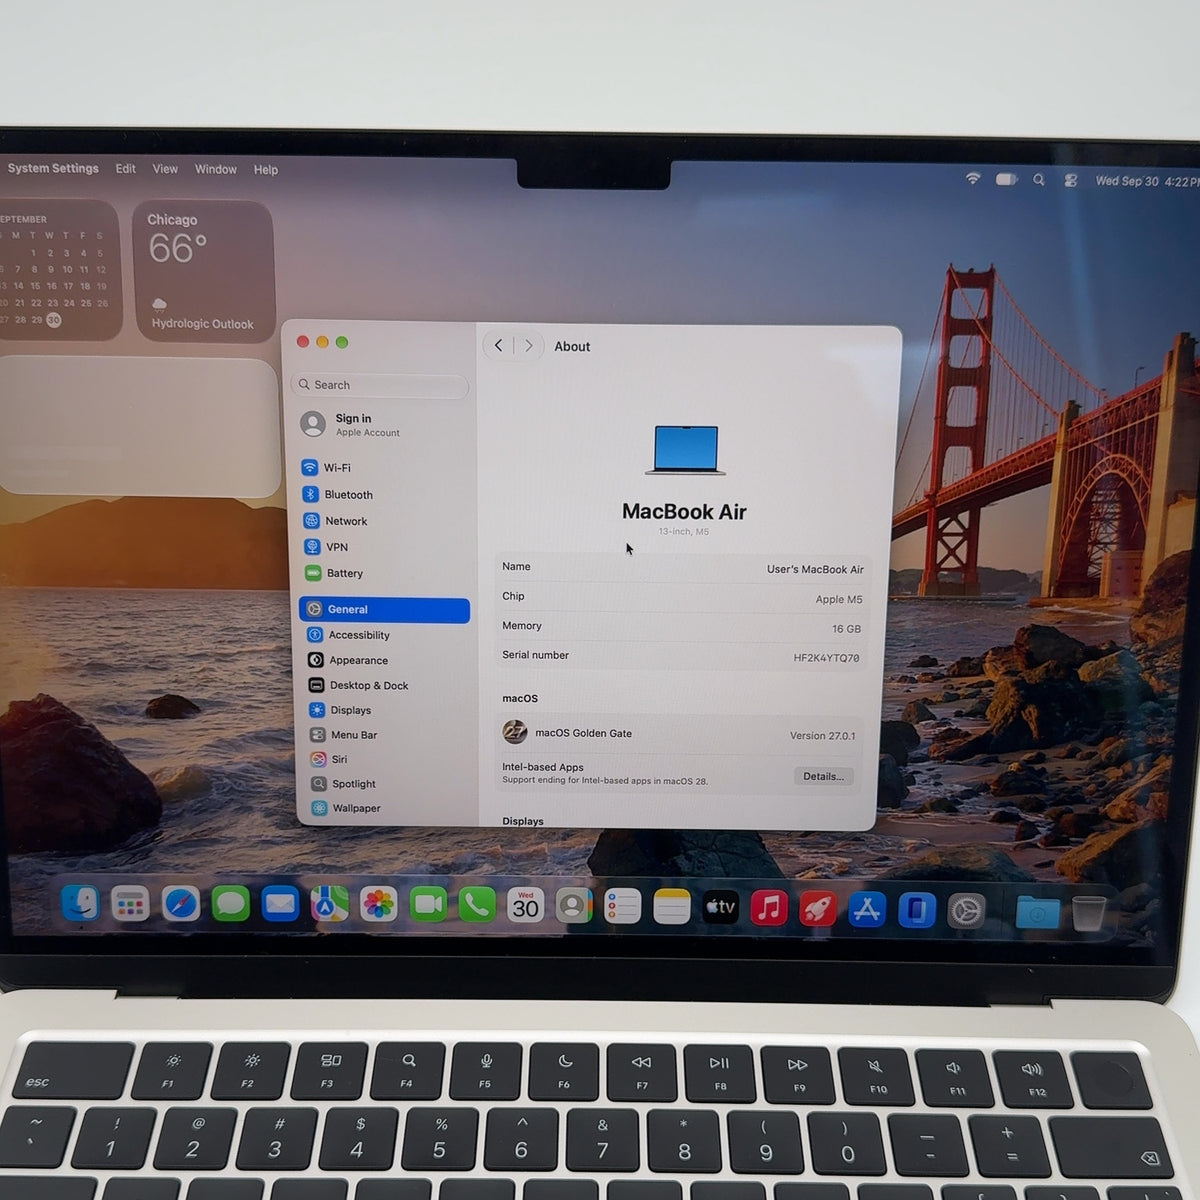Viewport: 1200px width, 1200px height.
Task: Launch Safari from the Dock
Action: (180, 904)
